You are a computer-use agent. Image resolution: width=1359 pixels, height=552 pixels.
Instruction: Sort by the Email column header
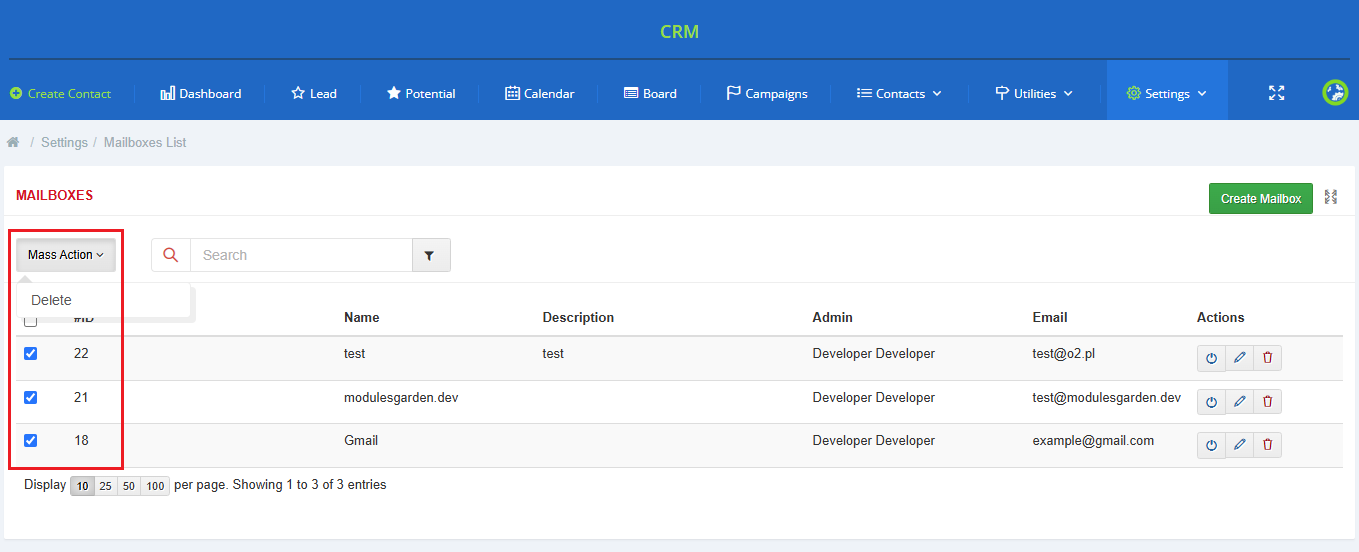pyautogui.click(x=1050, y=317)
